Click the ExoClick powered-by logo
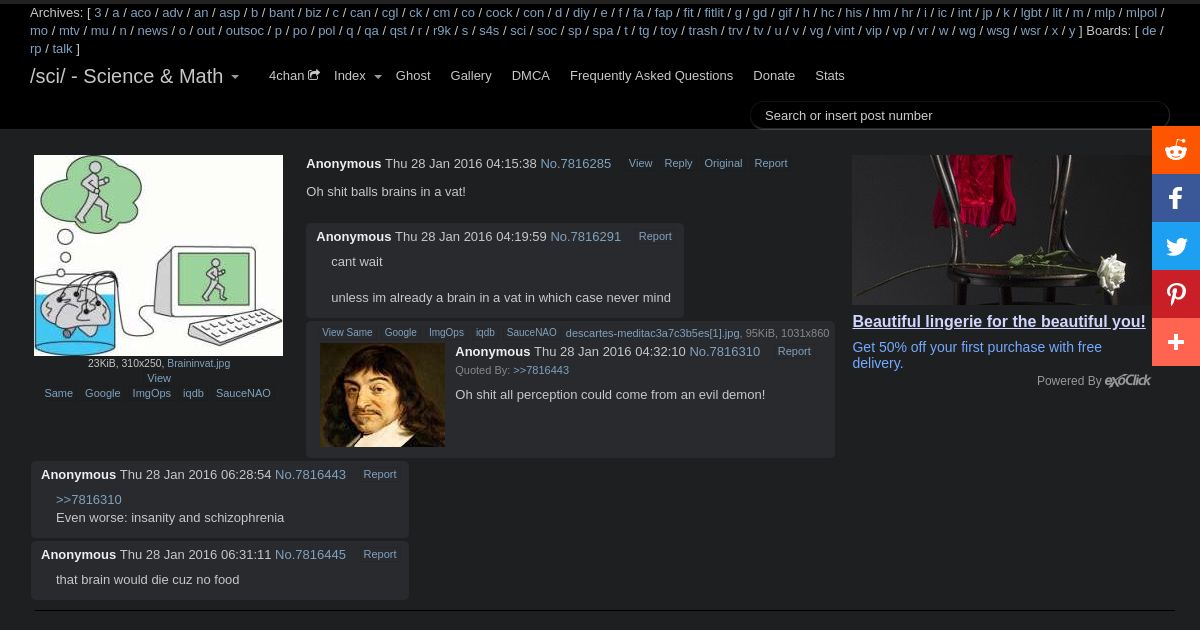Viewport: 1200px width, 630px height. point(1128,380)
